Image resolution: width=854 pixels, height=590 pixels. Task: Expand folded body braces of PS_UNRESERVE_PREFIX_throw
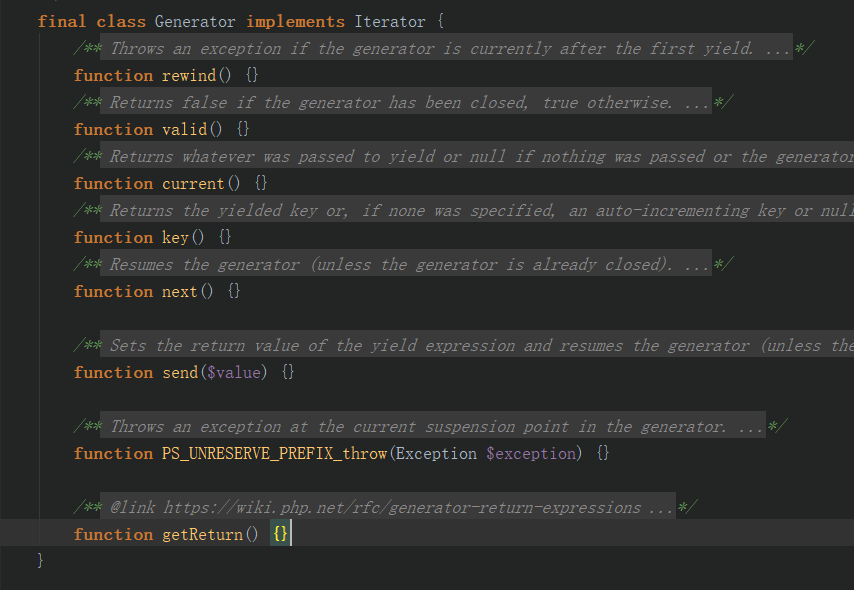[x=602, y=453]
